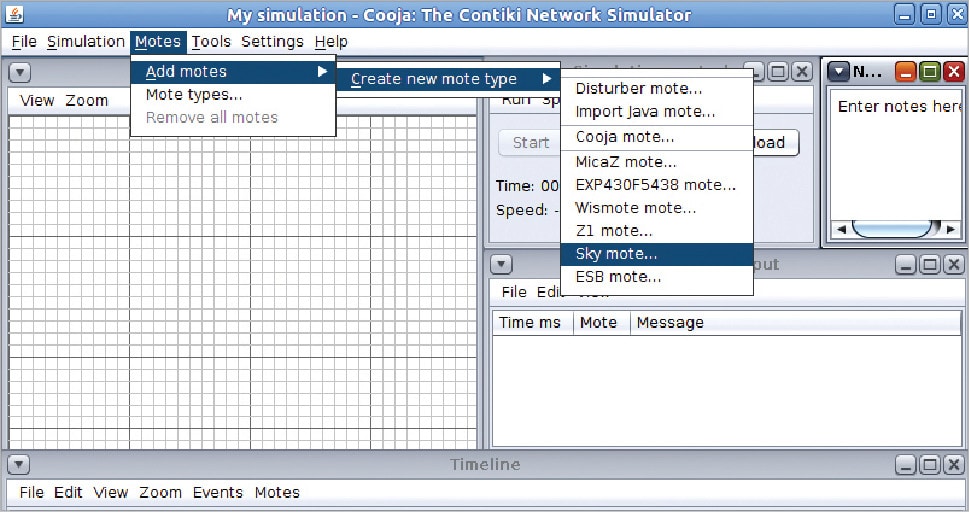Click Notes scrollbar left arrow
969x512 pixels.
(841, 229)
